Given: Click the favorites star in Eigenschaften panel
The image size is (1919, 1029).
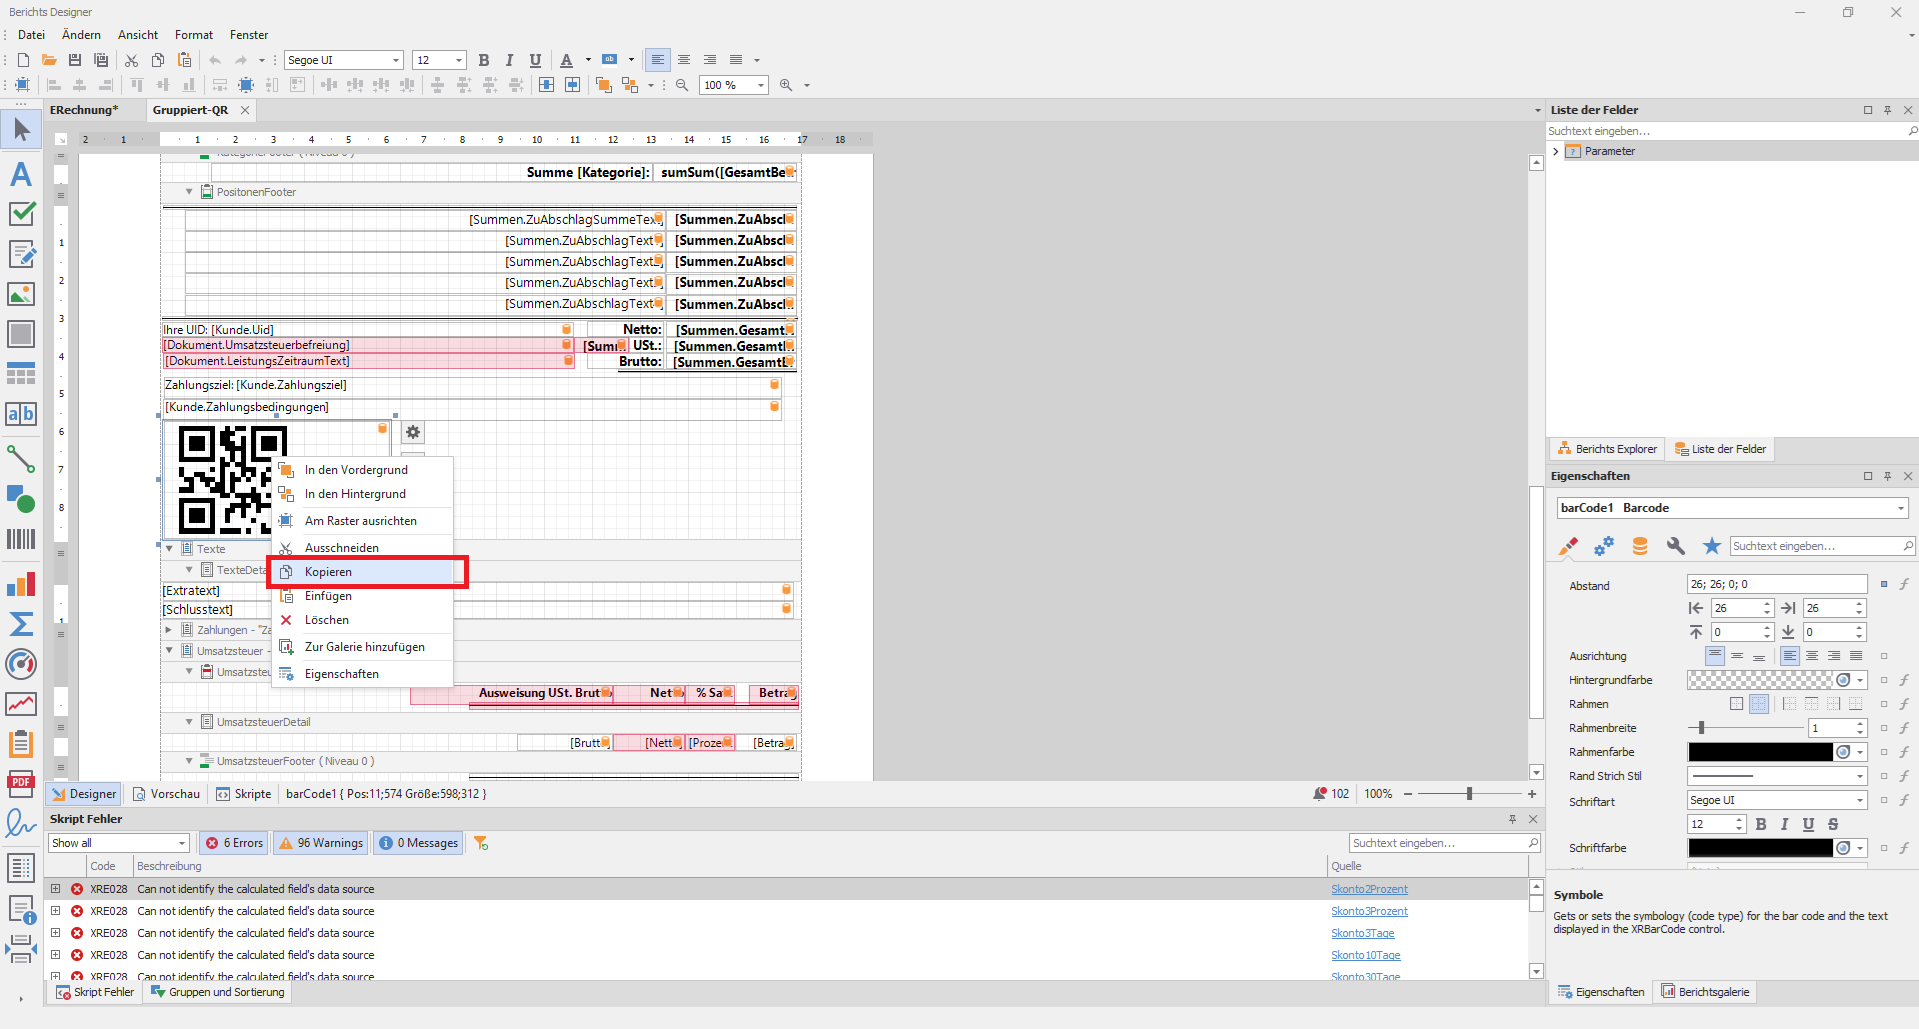Looking at the screenshot, I should point(1712,546).
